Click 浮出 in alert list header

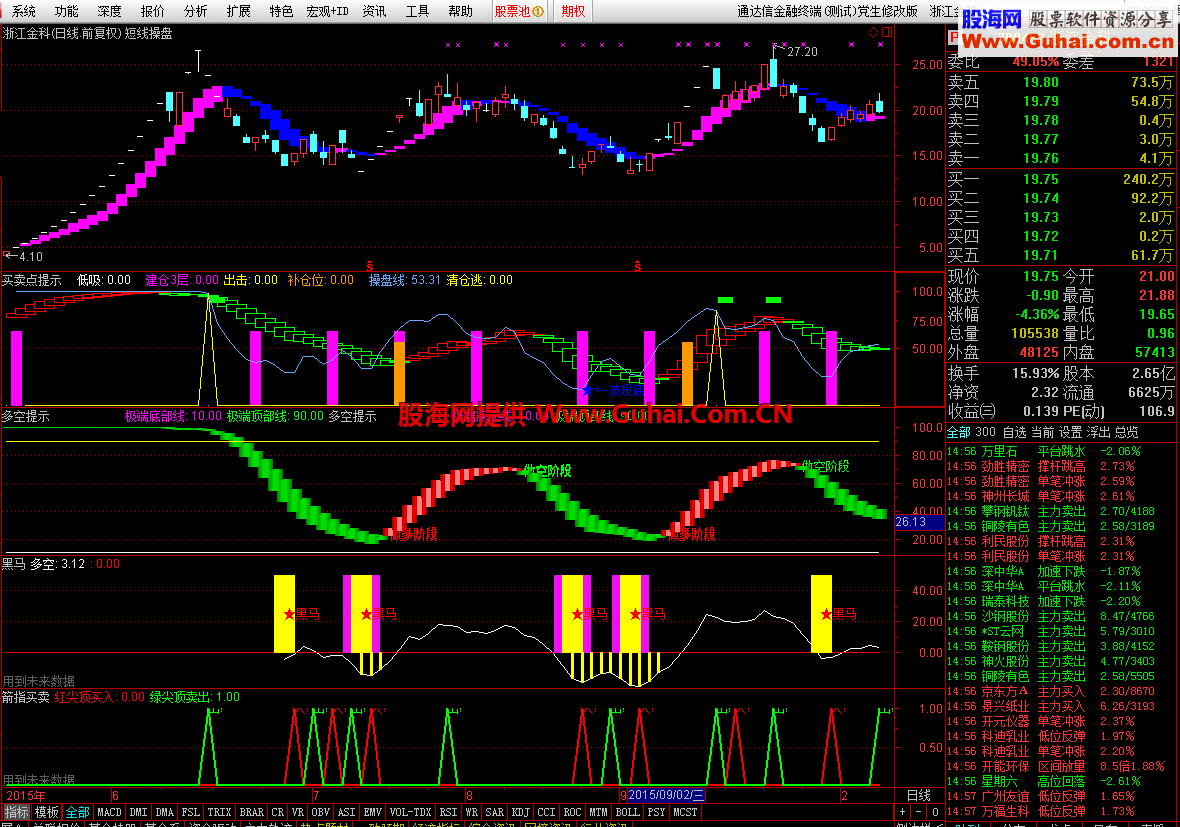tap(1099, 432)
